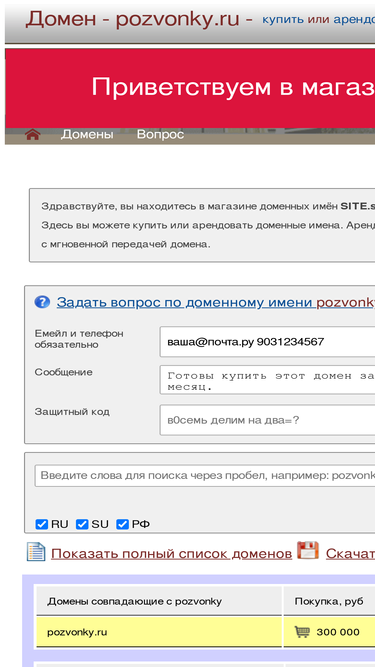Select the pozvonky.ru table row
The height and width of the screenshot is (667, 375).
coord(206,632)
